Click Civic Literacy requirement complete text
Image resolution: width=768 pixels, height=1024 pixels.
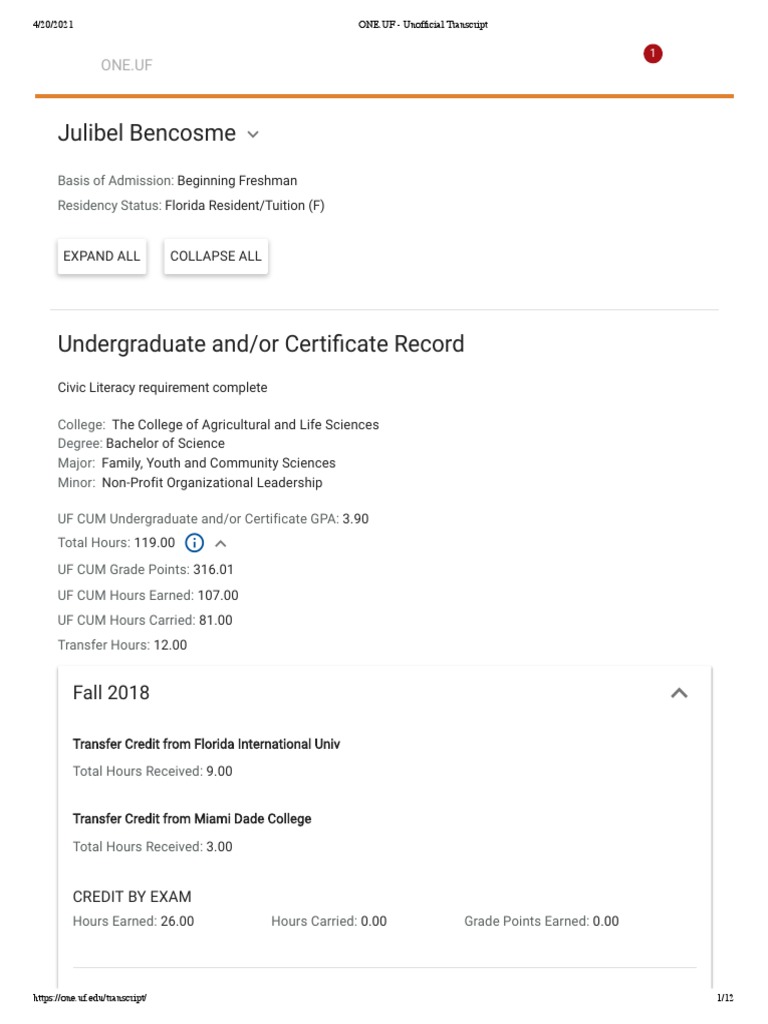[162, 387]
